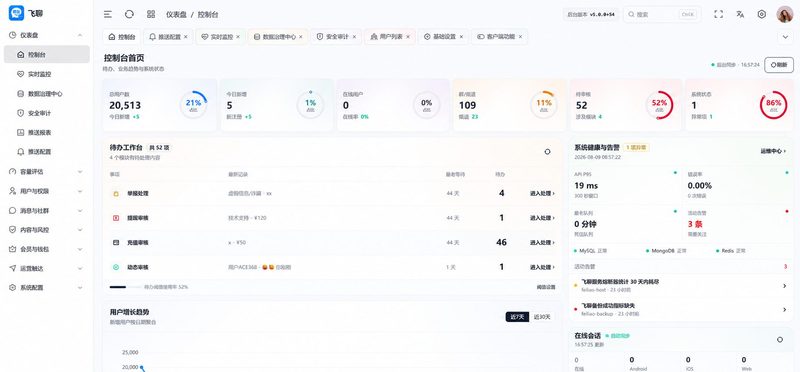Screen dimensions: 800x372
Task: Open 实时监控 in the sidebar
Action: [46, 74]
